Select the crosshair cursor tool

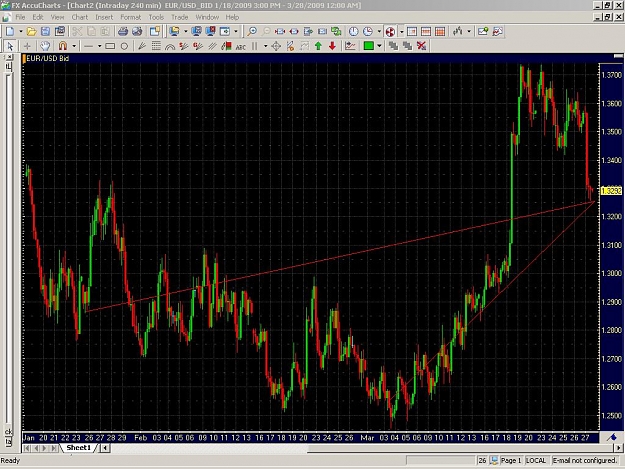pos(27,46)
